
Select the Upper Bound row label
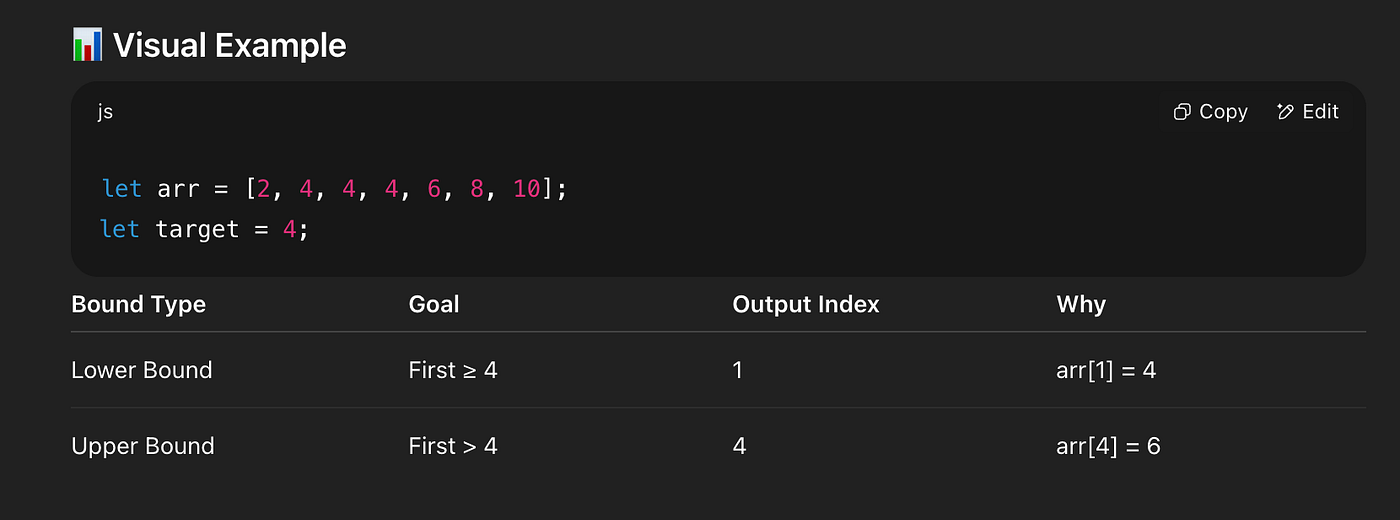(143, 446)
